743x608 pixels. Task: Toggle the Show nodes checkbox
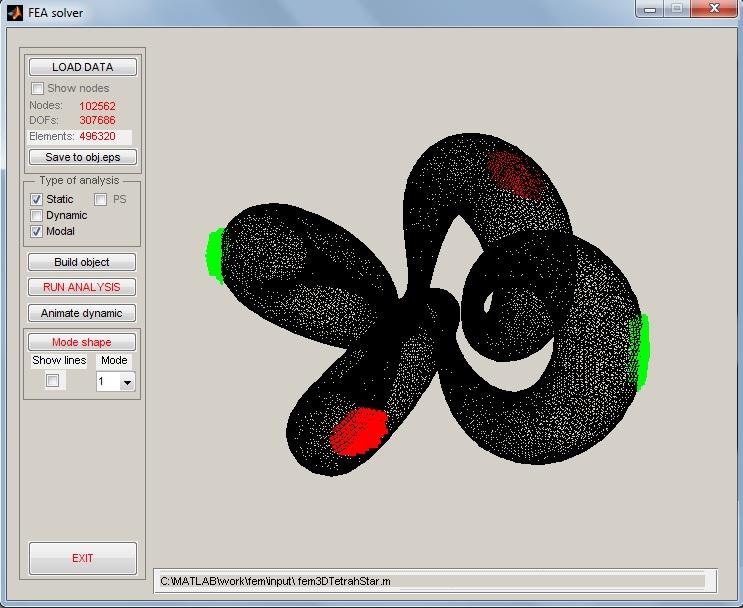tap(38, 88)
